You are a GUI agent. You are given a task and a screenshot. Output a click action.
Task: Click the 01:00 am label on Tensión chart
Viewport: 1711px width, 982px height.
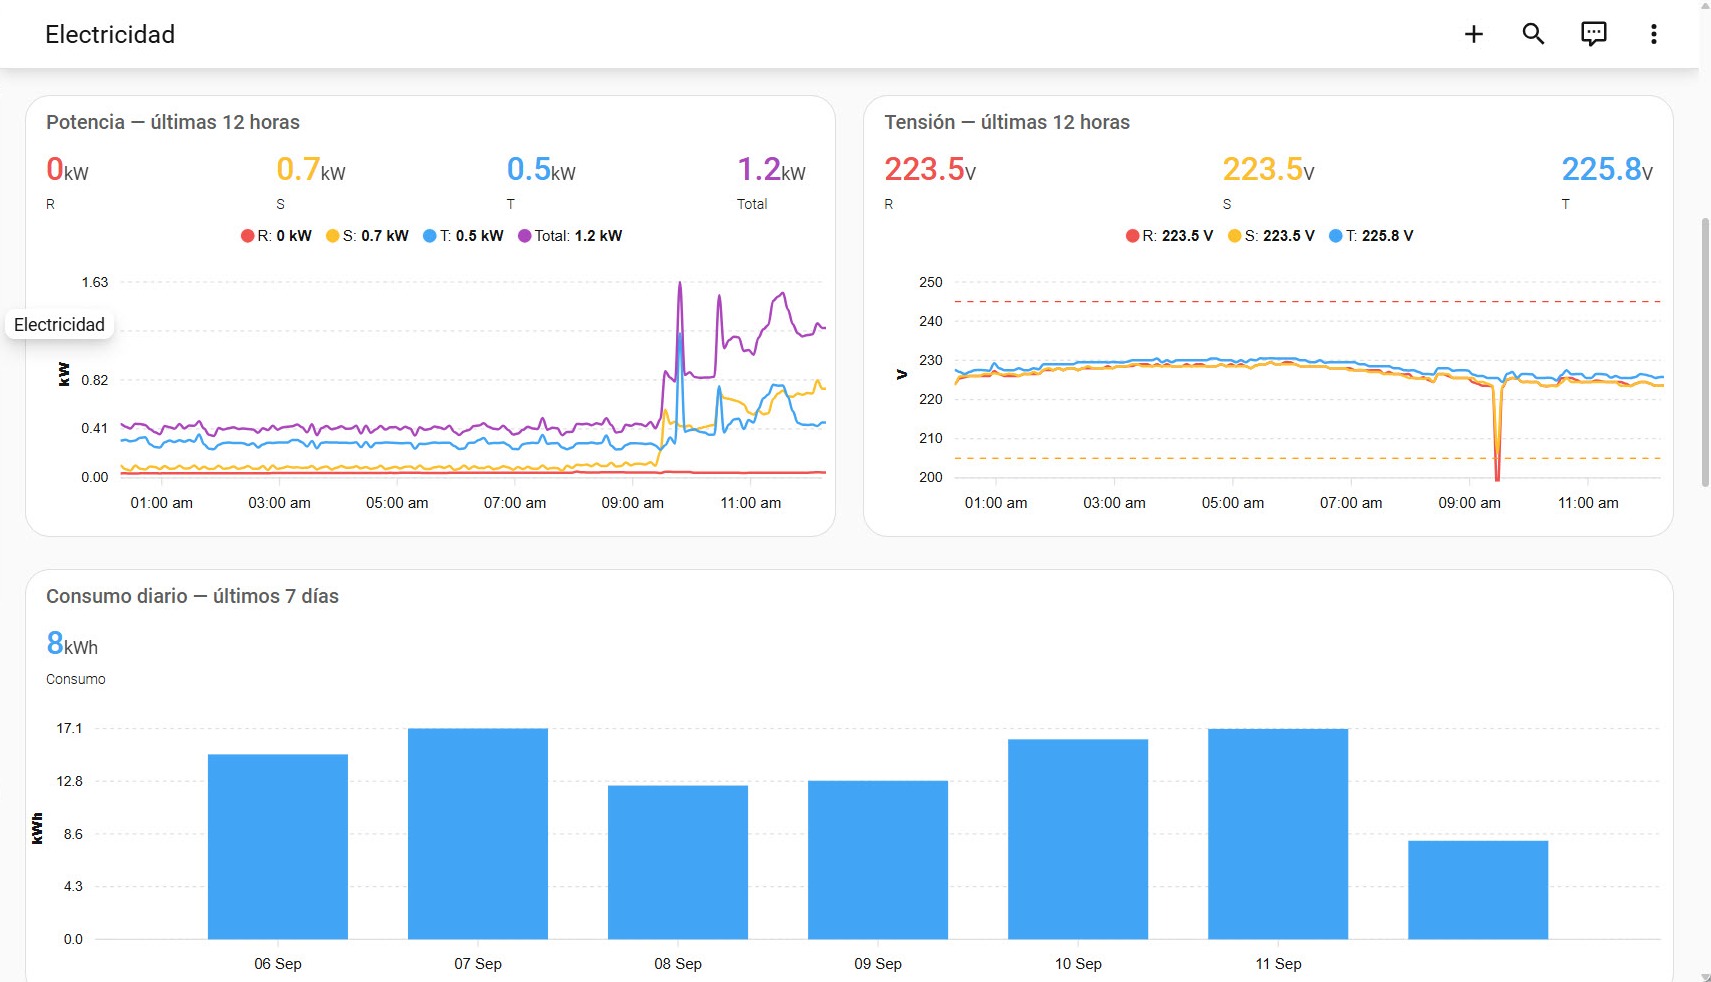[996, 503]
